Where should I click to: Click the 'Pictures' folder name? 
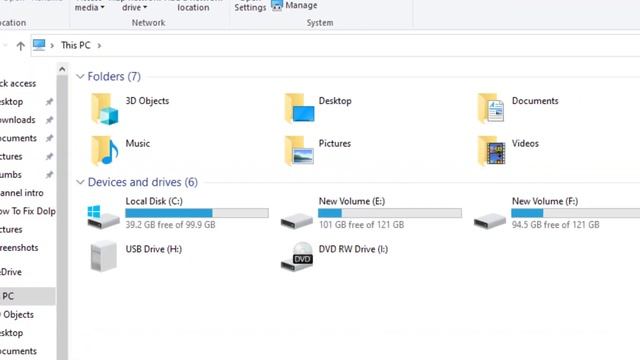(x=335, y=143)
